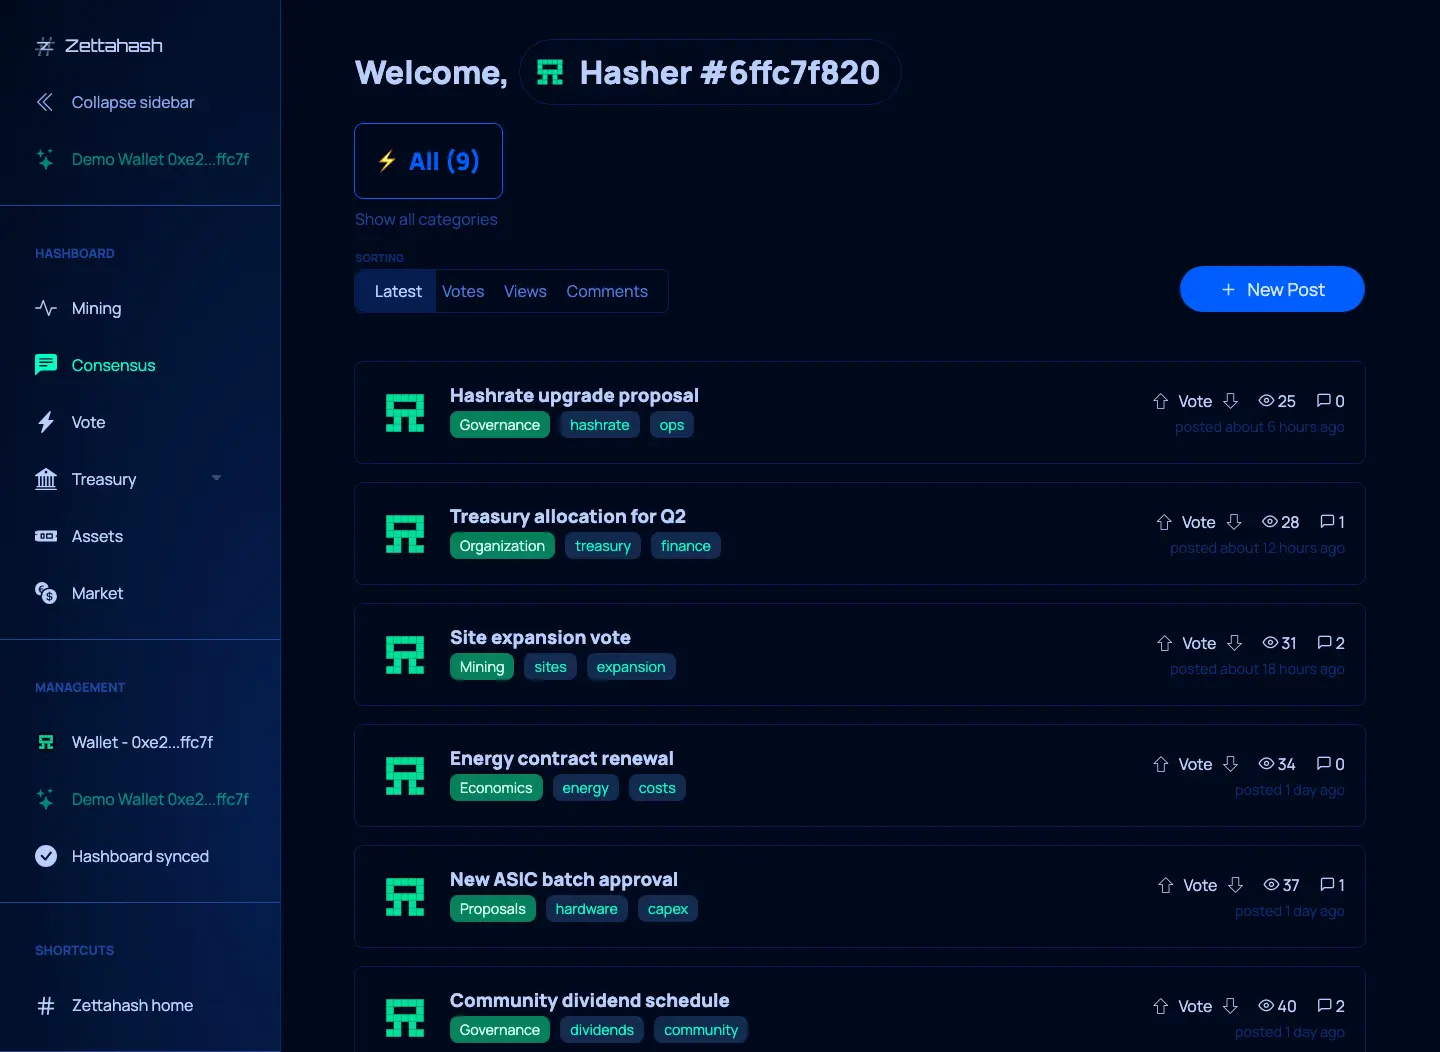This screenshot has height=1052, width=1440.
Task: Sort posts by Latest
Action: (x=397, y=291)
